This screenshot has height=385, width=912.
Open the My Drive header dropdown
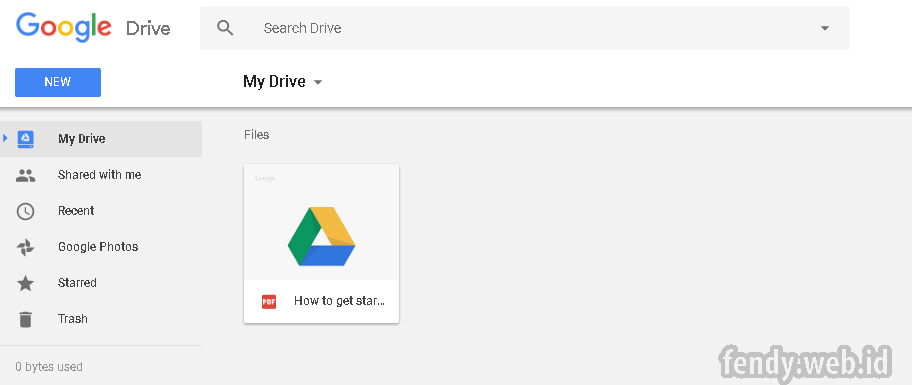(283, 81)
